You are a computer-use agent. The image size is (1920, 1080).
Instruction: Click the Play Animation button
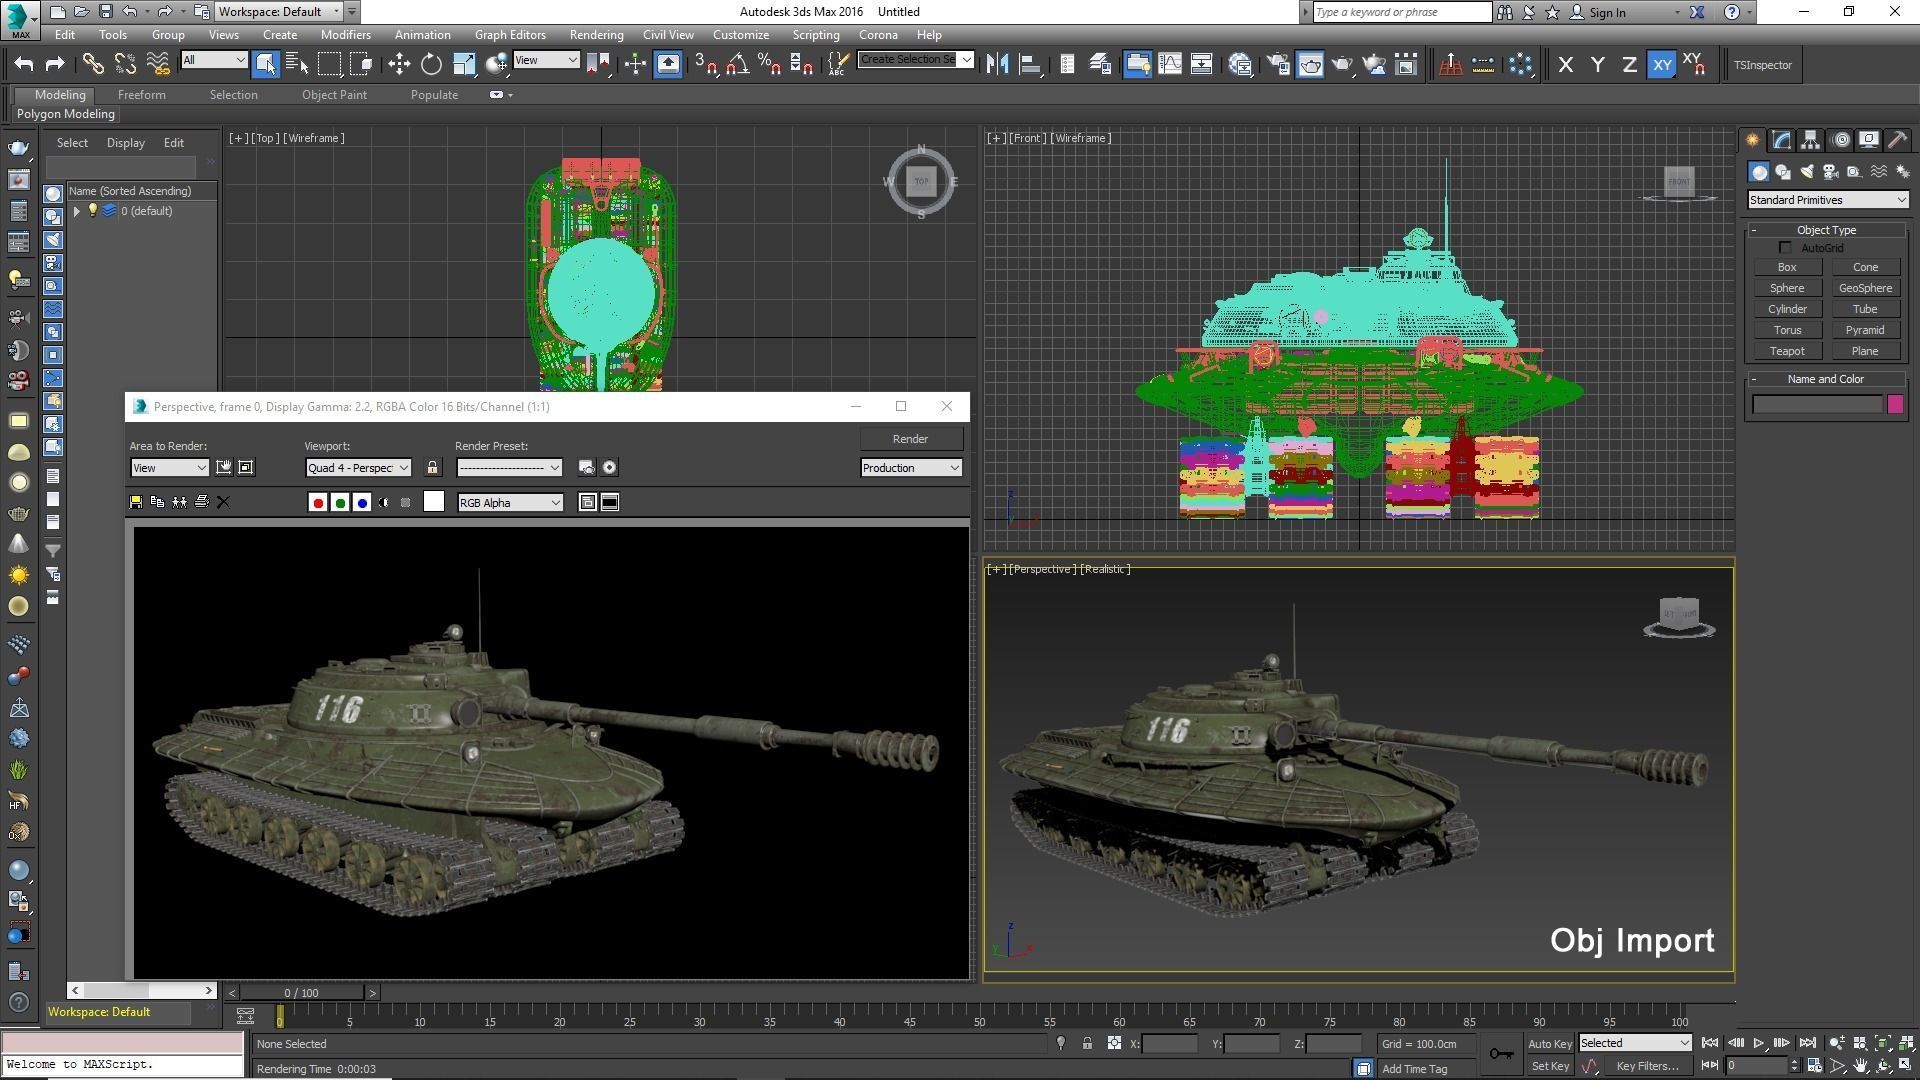1758,1043
